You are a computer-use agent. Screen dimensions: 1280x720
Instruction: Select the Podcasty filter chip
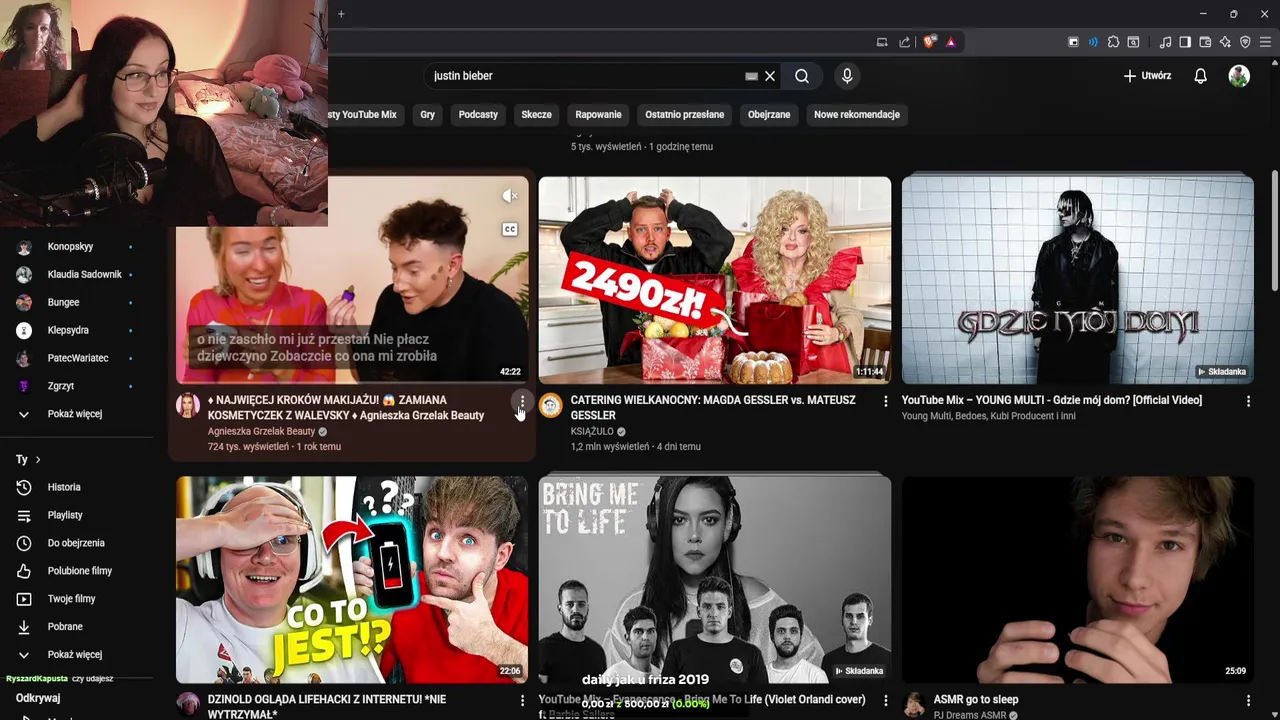point(478,115)
